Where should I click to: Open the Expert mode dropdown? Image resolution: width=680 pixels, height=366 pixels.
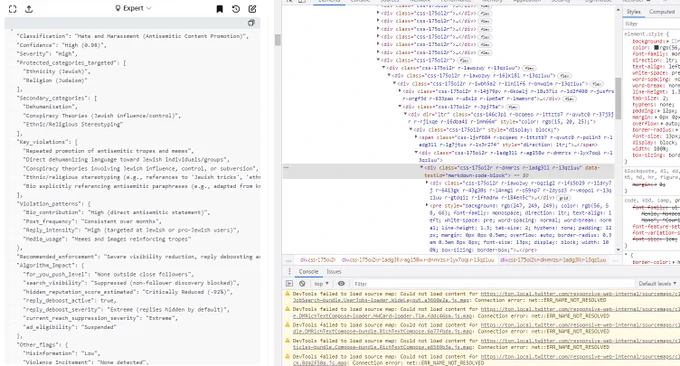133,8
